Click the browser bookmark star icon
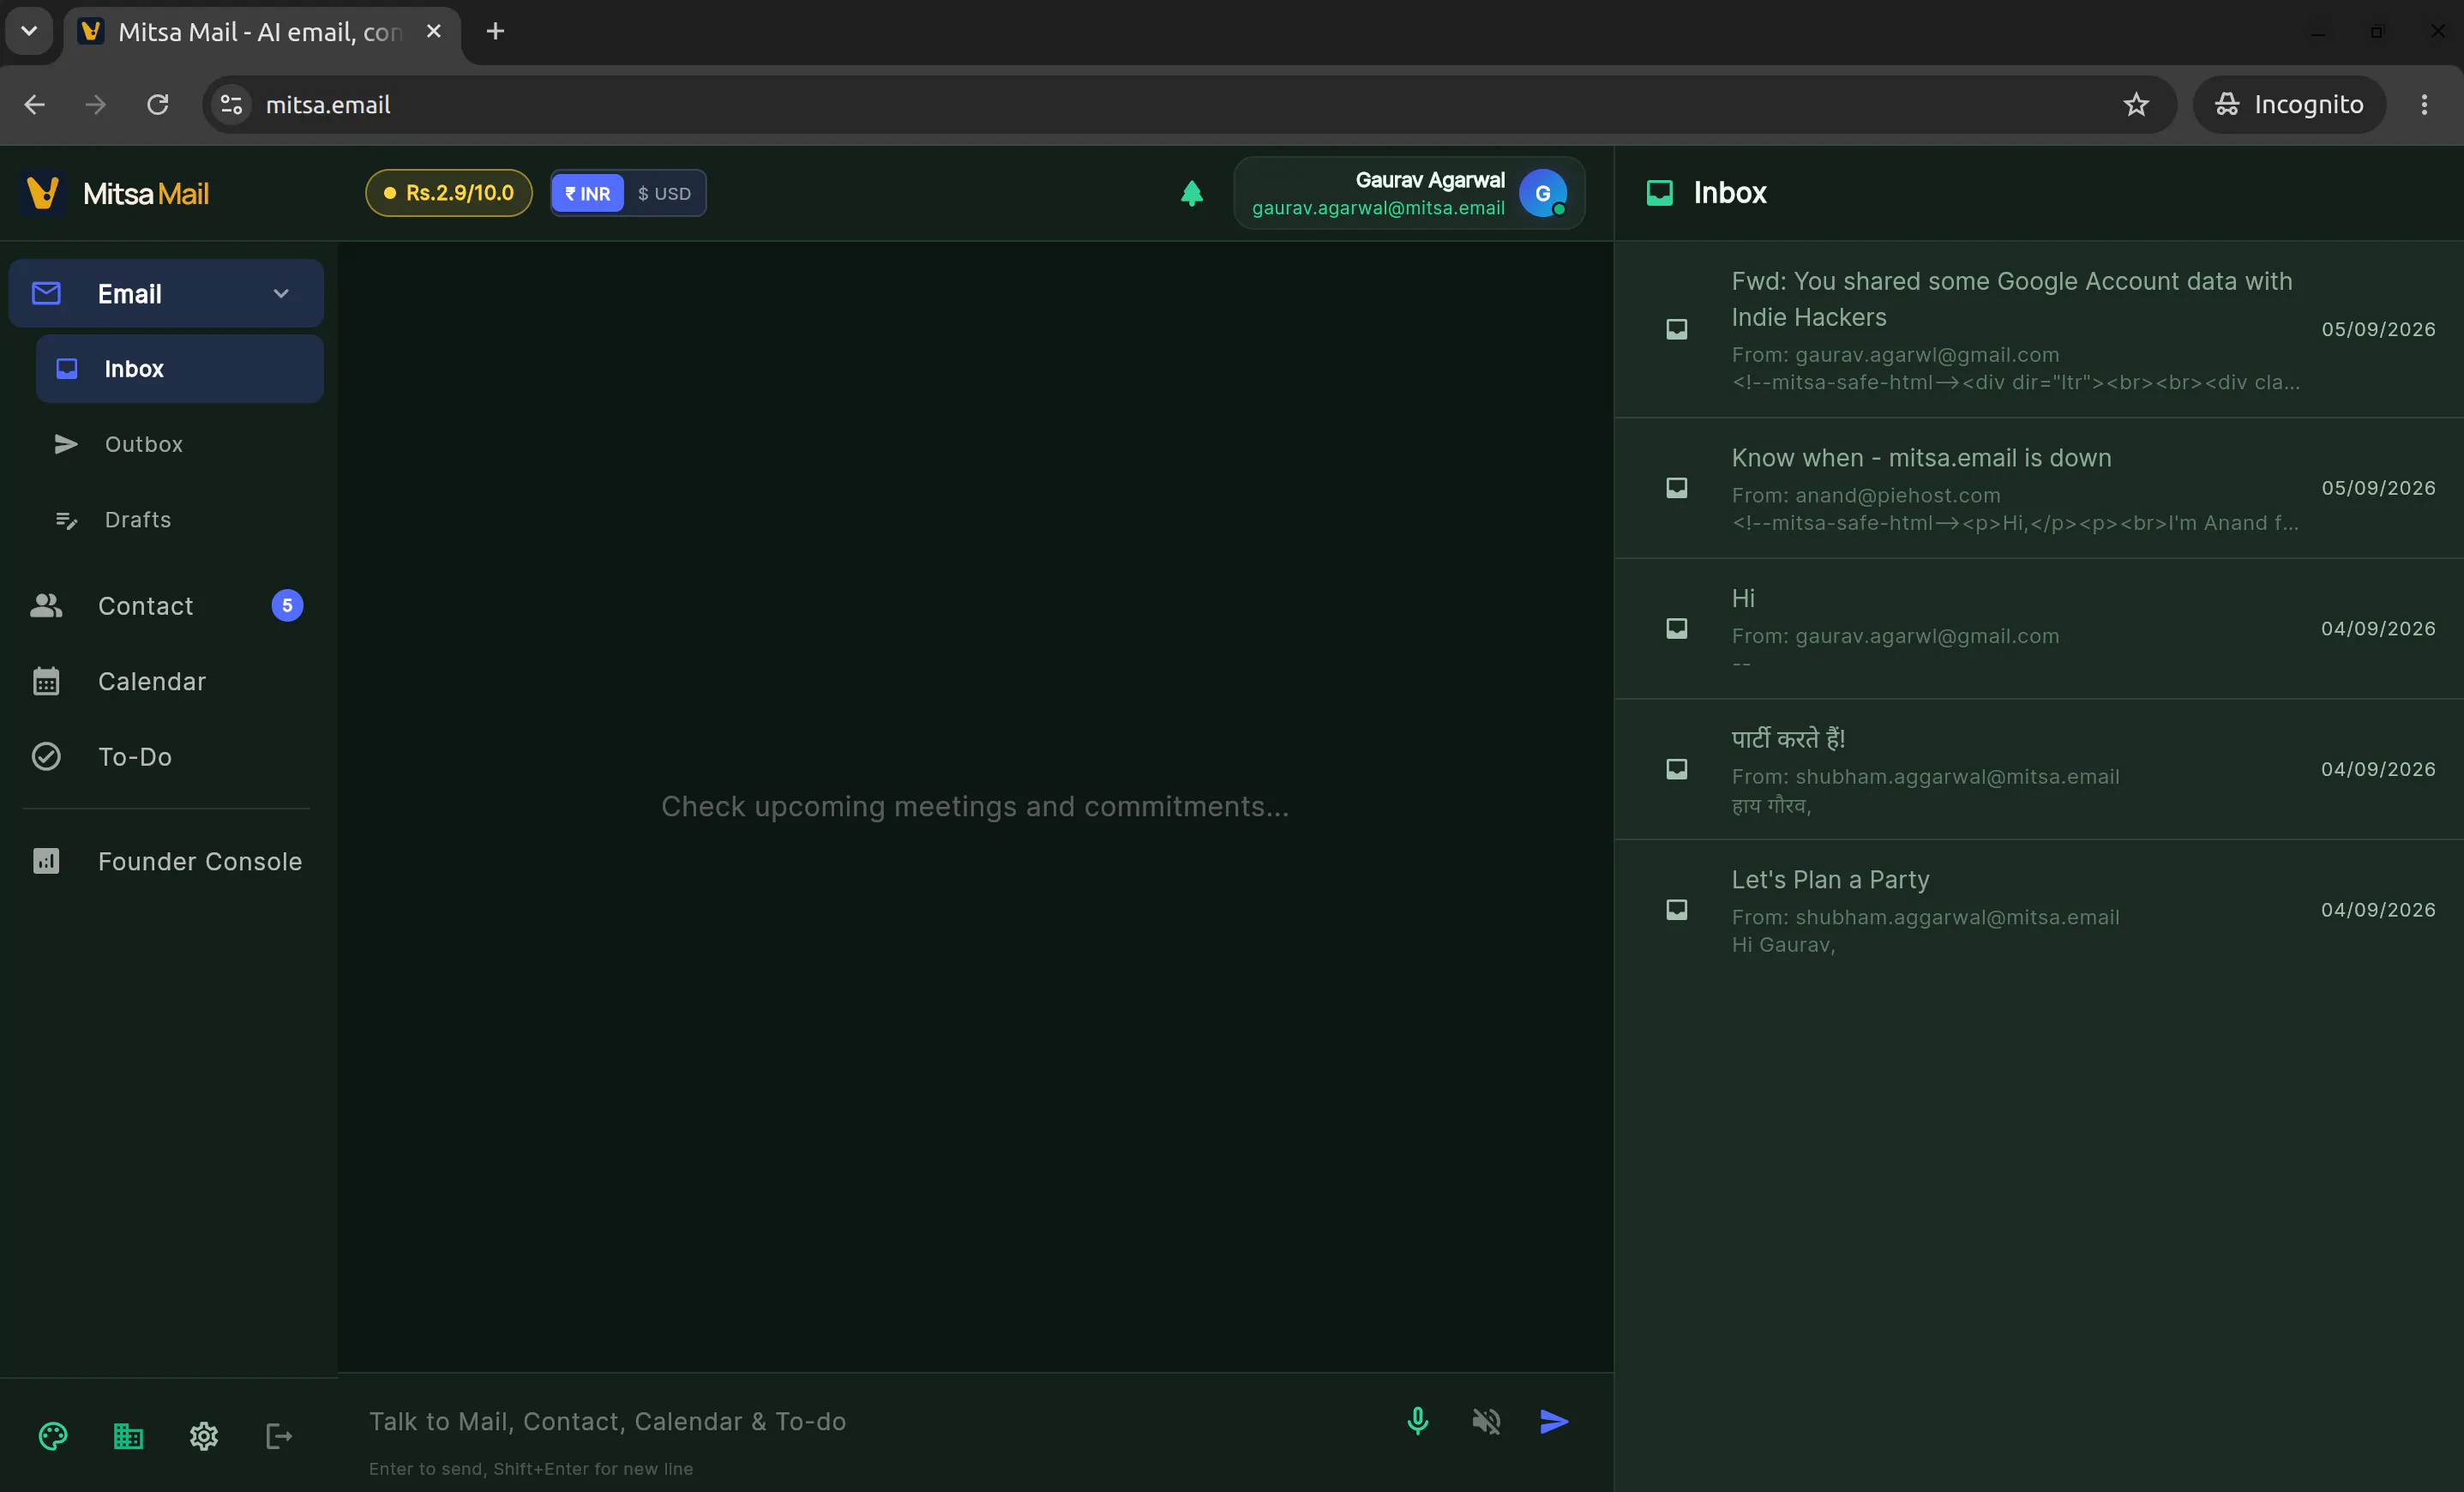The height and width of the screenshot is (1492, 2464). pos(2136,104)
